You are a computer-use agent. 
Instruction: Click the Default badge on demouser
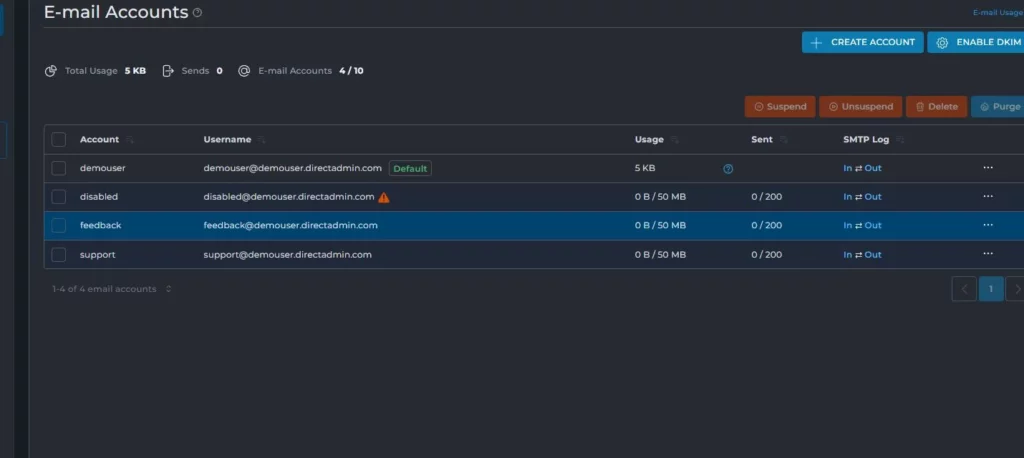[x=410, y=169]
